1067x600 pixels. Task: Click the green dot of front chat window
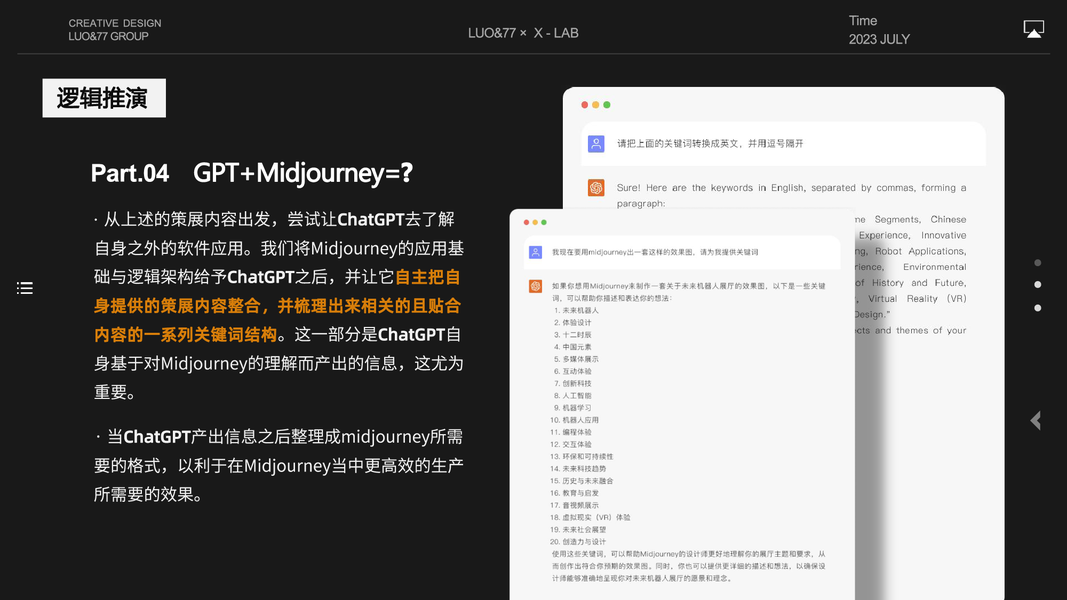pyautogui.click(x=544, y=222)
